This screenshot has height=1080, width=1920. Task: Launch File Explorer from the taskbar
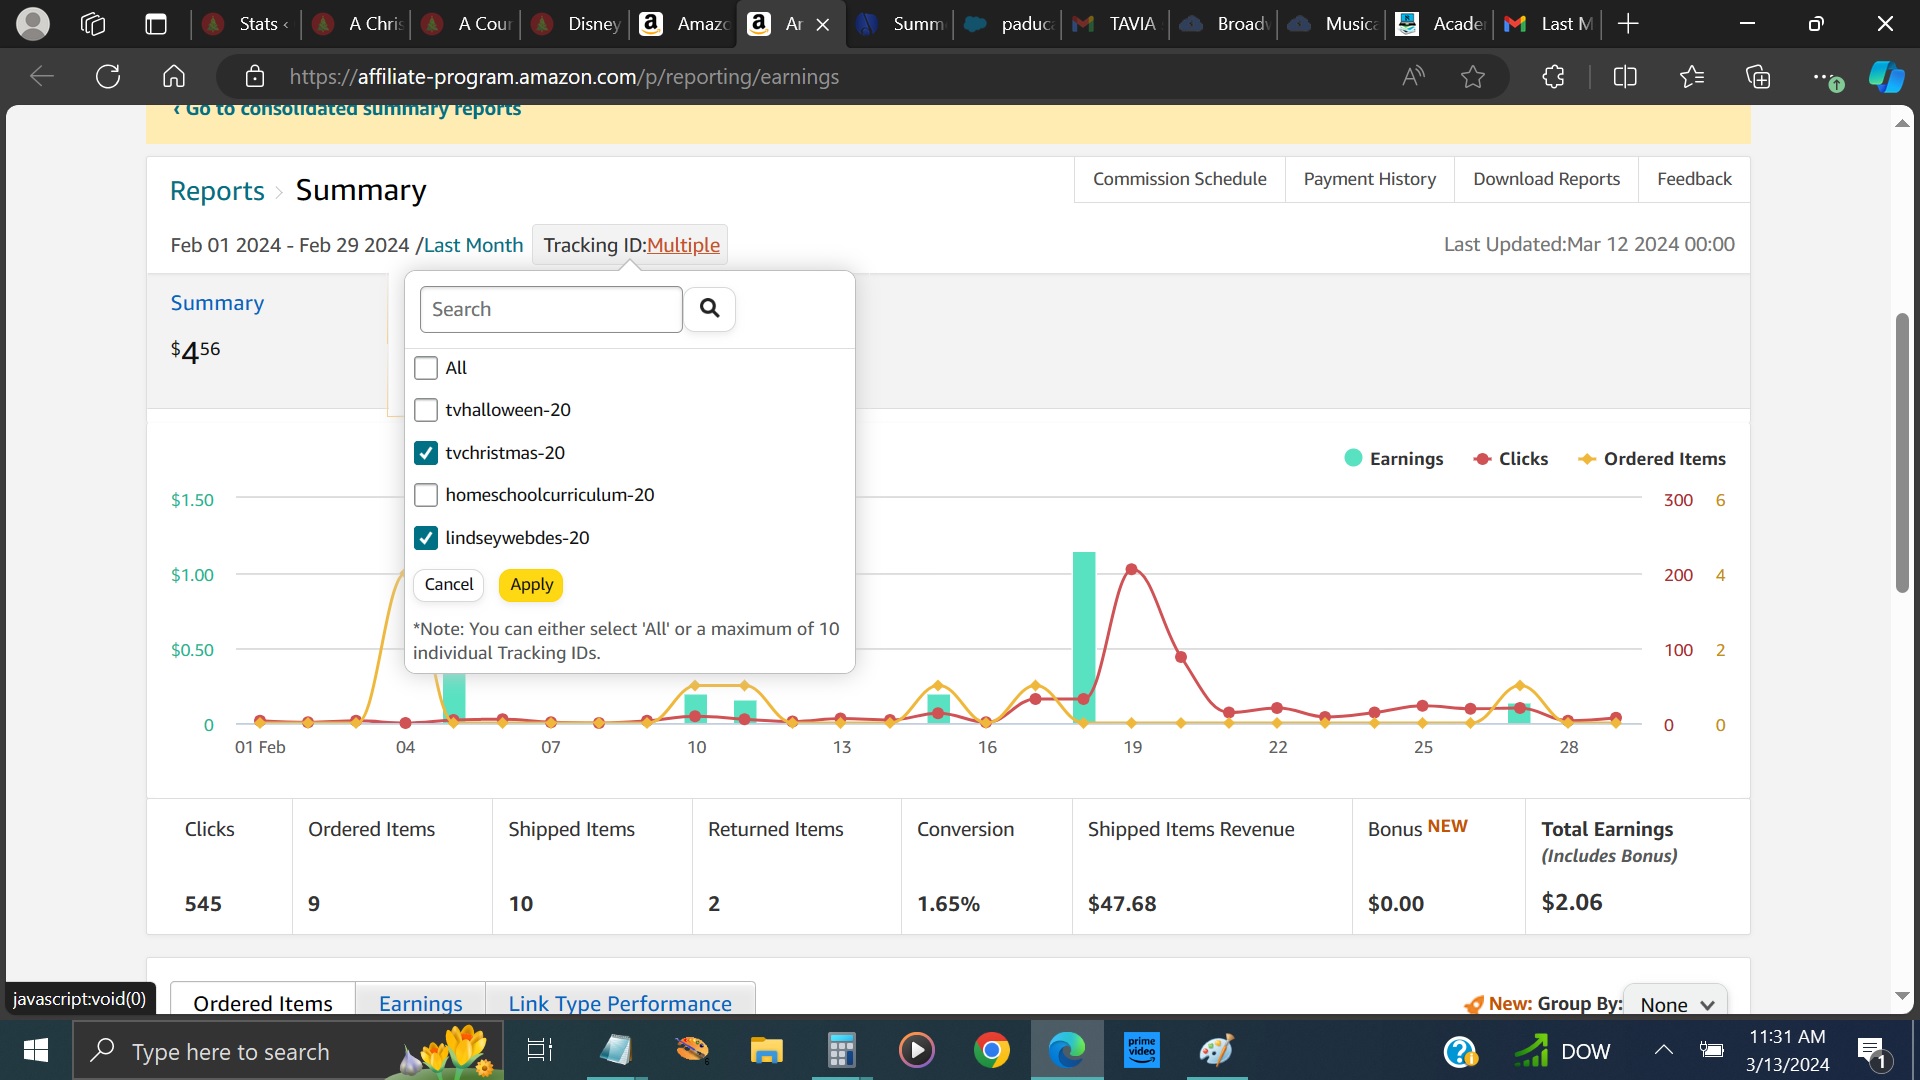click(x=766, y=1050)
